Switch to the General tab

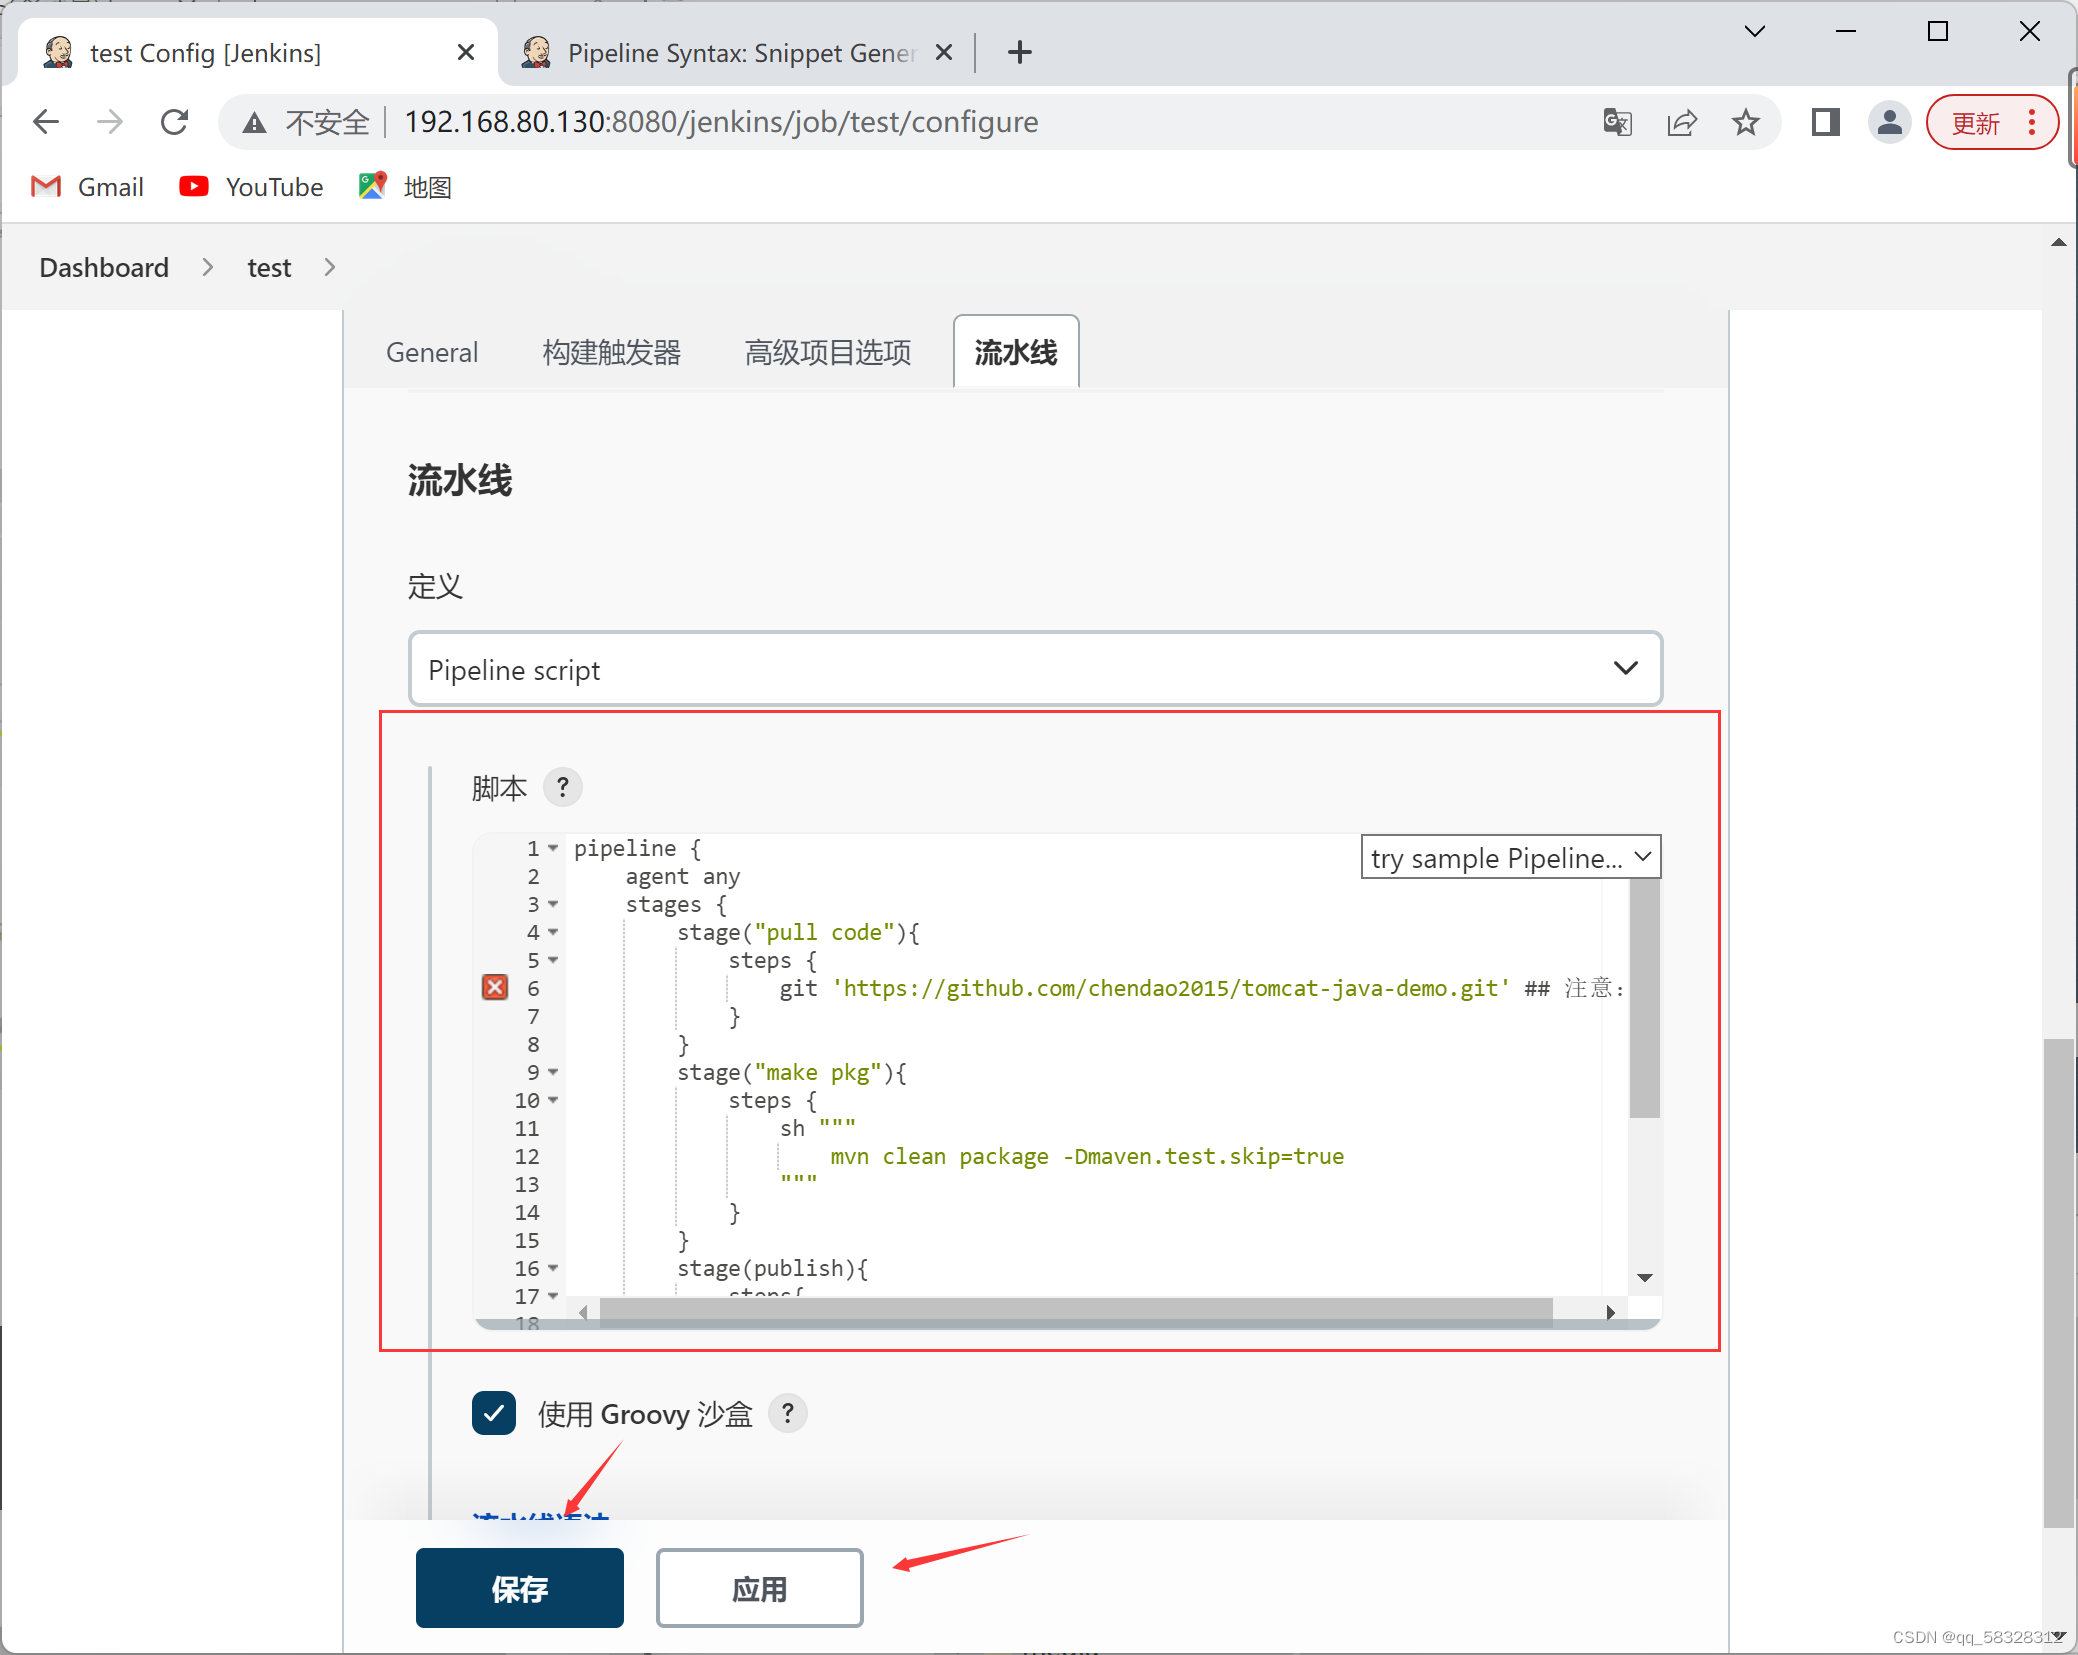[432, 352]
